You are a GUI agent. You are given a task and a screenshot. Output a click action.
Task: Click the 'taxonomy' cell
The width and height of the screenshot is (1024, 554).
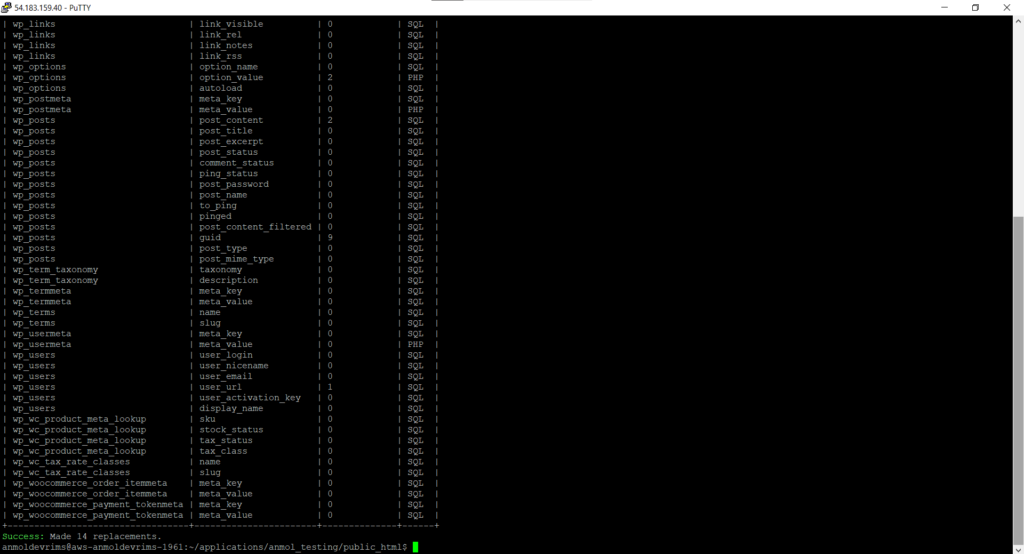[220, 270]
